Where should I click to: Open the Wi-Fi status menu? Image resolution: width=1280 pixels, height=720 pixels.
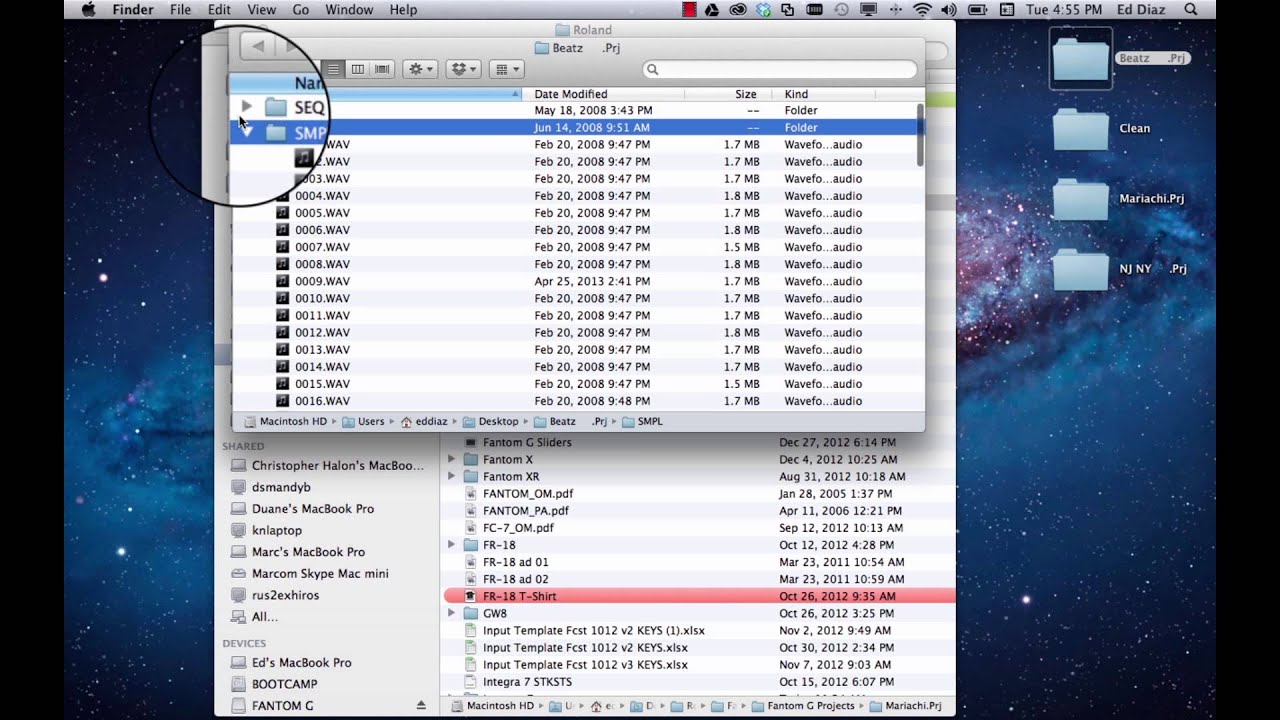click(x=922, y=10)
